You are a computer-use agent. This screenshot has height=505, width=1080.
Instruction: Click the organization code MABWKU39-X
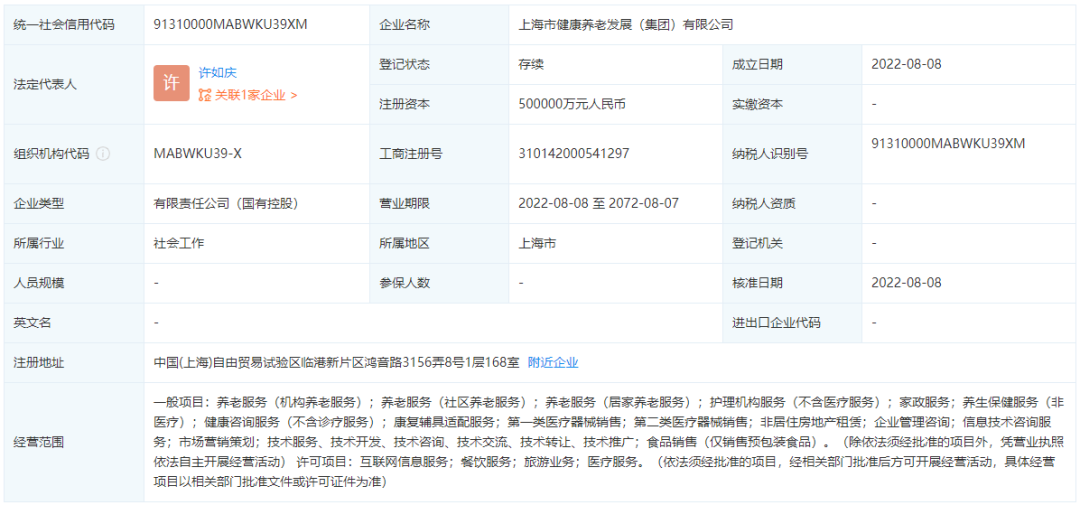198,153
